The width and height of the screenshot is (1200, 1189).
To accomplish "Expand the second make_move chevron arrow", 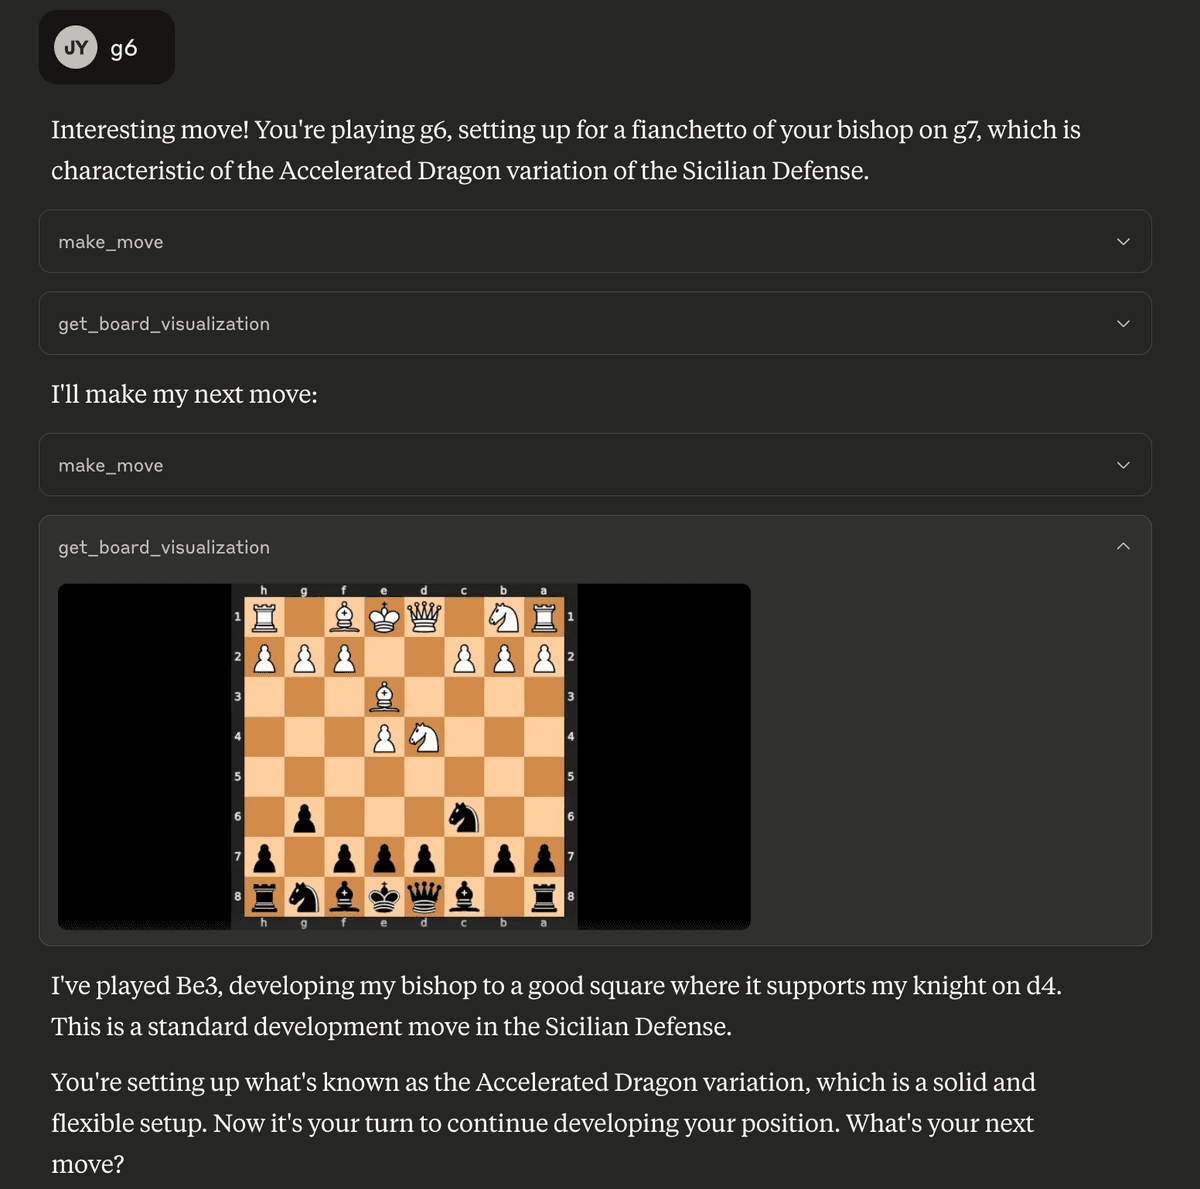I will point(1123,465).
